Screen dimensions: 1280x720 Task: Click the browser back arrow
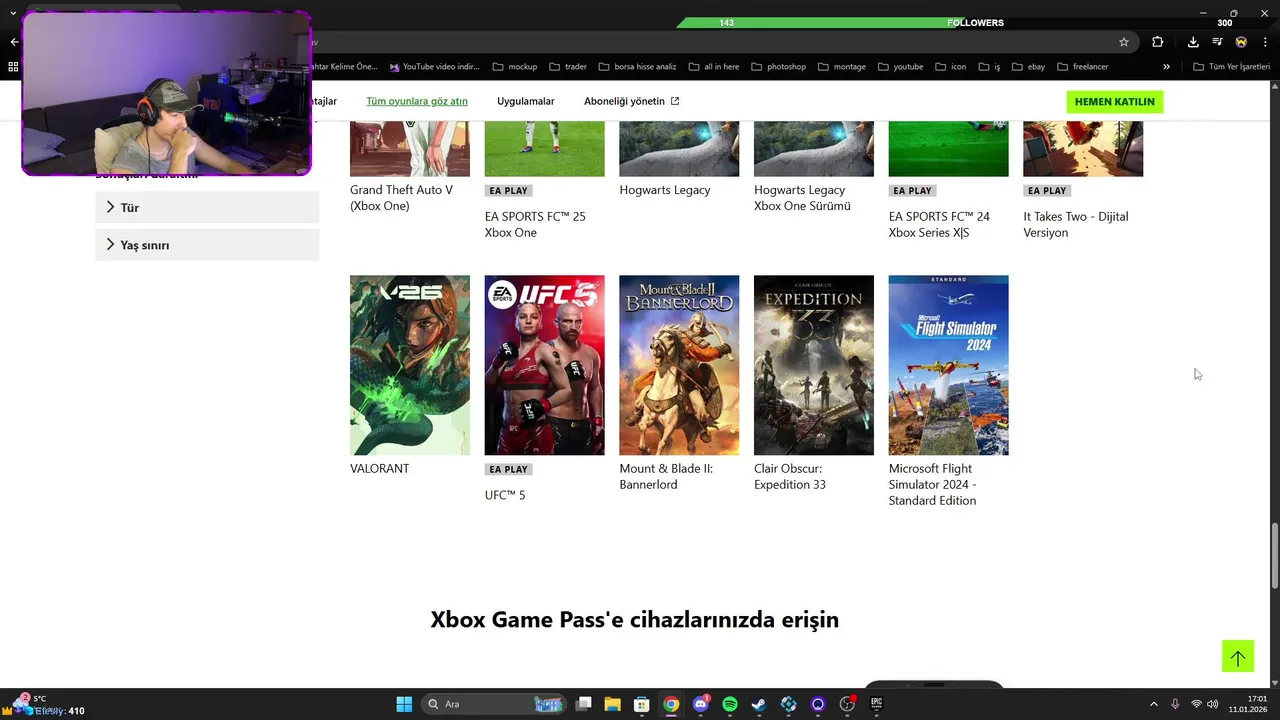tap(14, 42)
